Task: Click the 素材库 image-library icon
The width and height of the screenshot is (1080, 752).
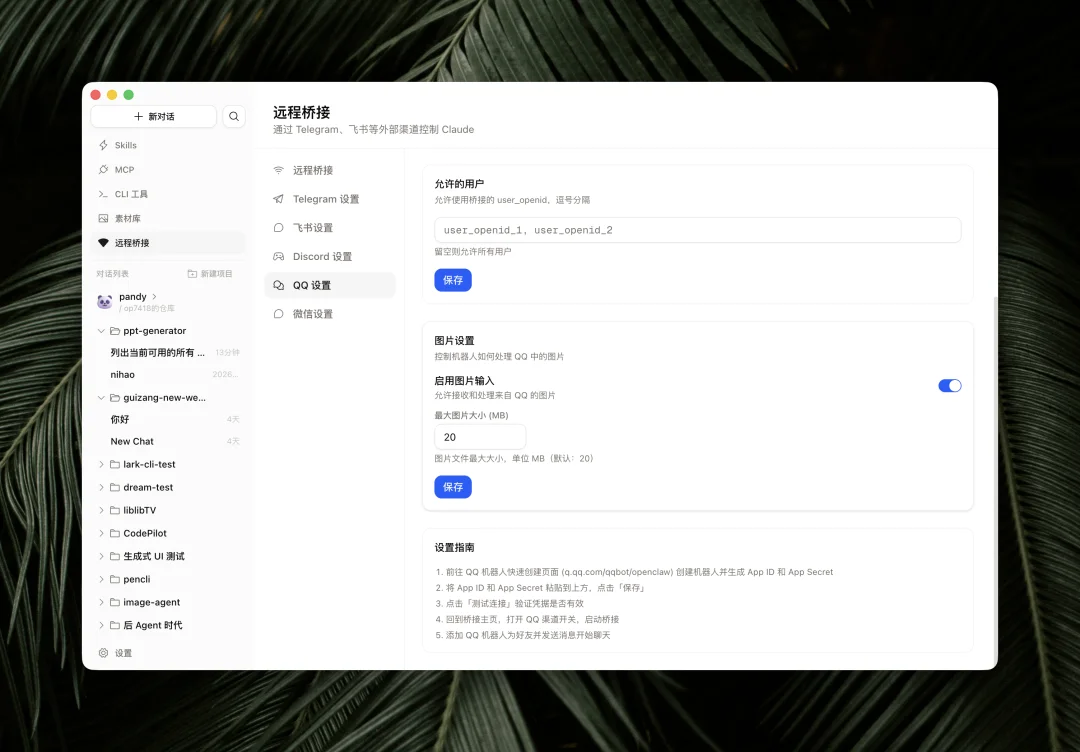Action: point(103,217)
